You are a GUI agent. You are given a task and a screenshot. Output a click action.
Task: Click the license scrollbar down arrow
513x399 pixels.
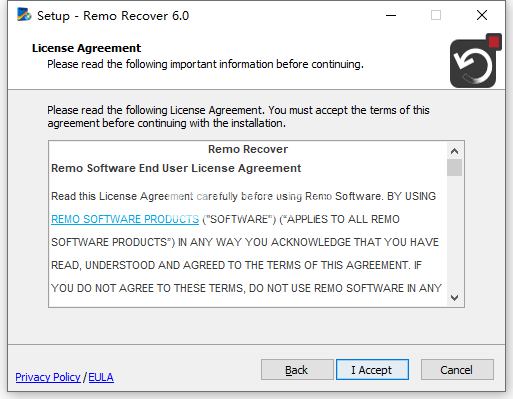454,297
